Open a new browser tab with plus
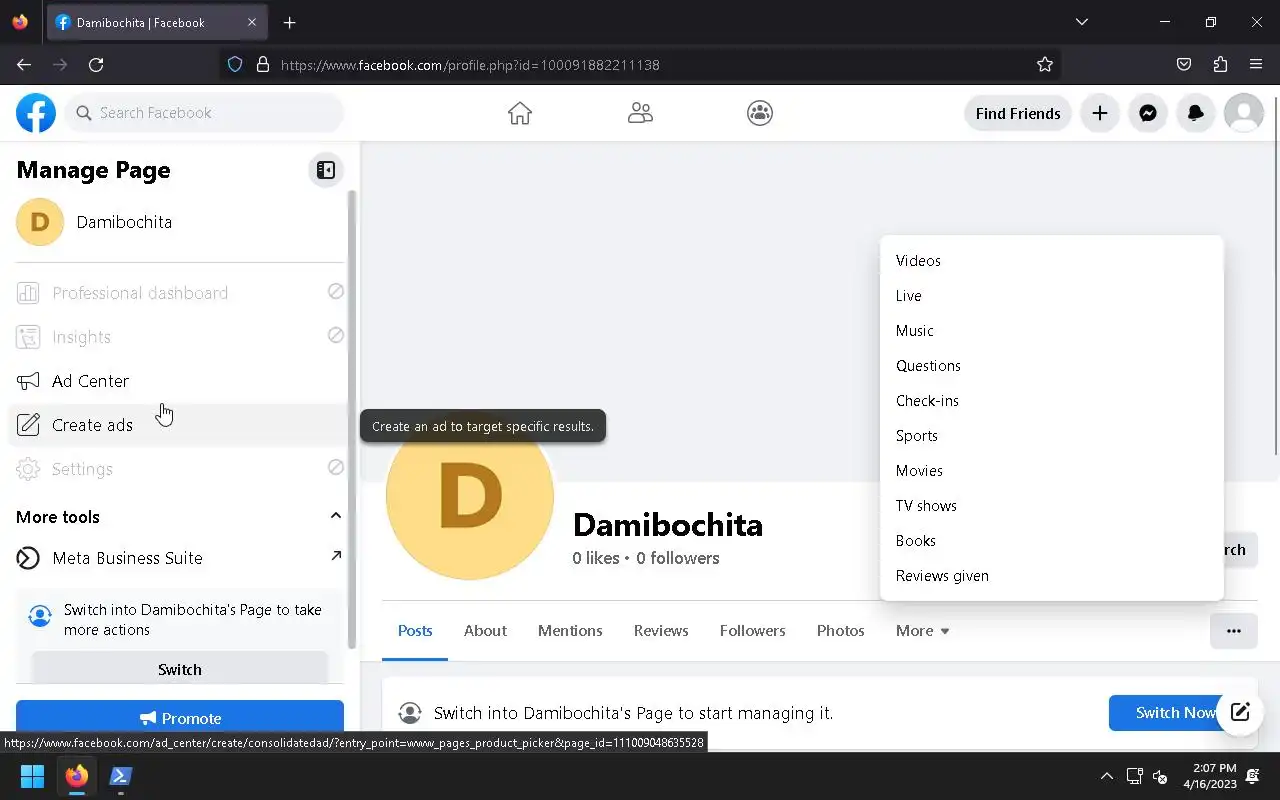Viewport: 1280px width, 800px height. 289,22
